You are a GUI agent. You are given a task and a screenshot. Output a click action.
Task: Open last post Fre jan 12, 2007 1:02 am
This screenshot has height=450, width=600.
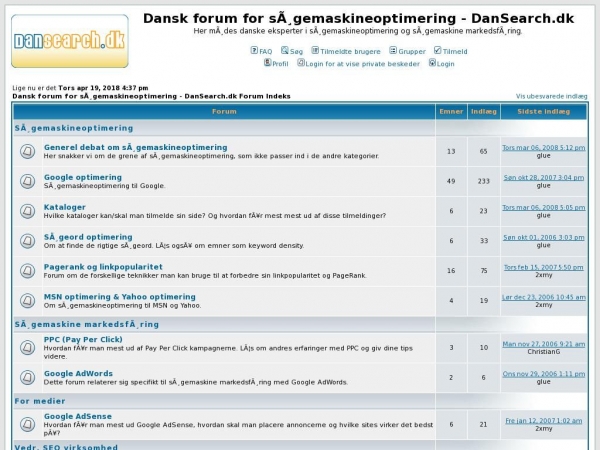coord(543,421)
